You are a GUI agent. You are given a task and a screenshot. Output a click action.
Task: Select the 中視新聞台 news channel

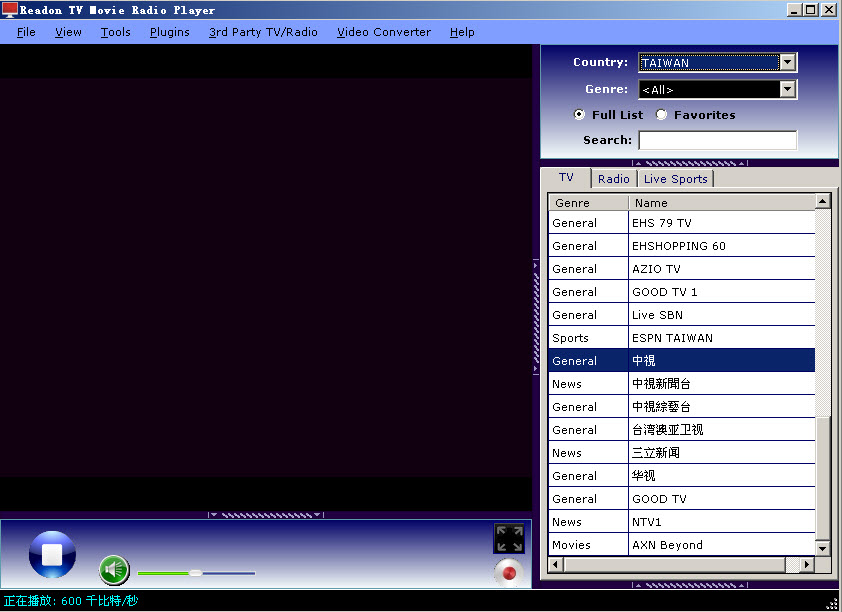[x=681, y=384]
